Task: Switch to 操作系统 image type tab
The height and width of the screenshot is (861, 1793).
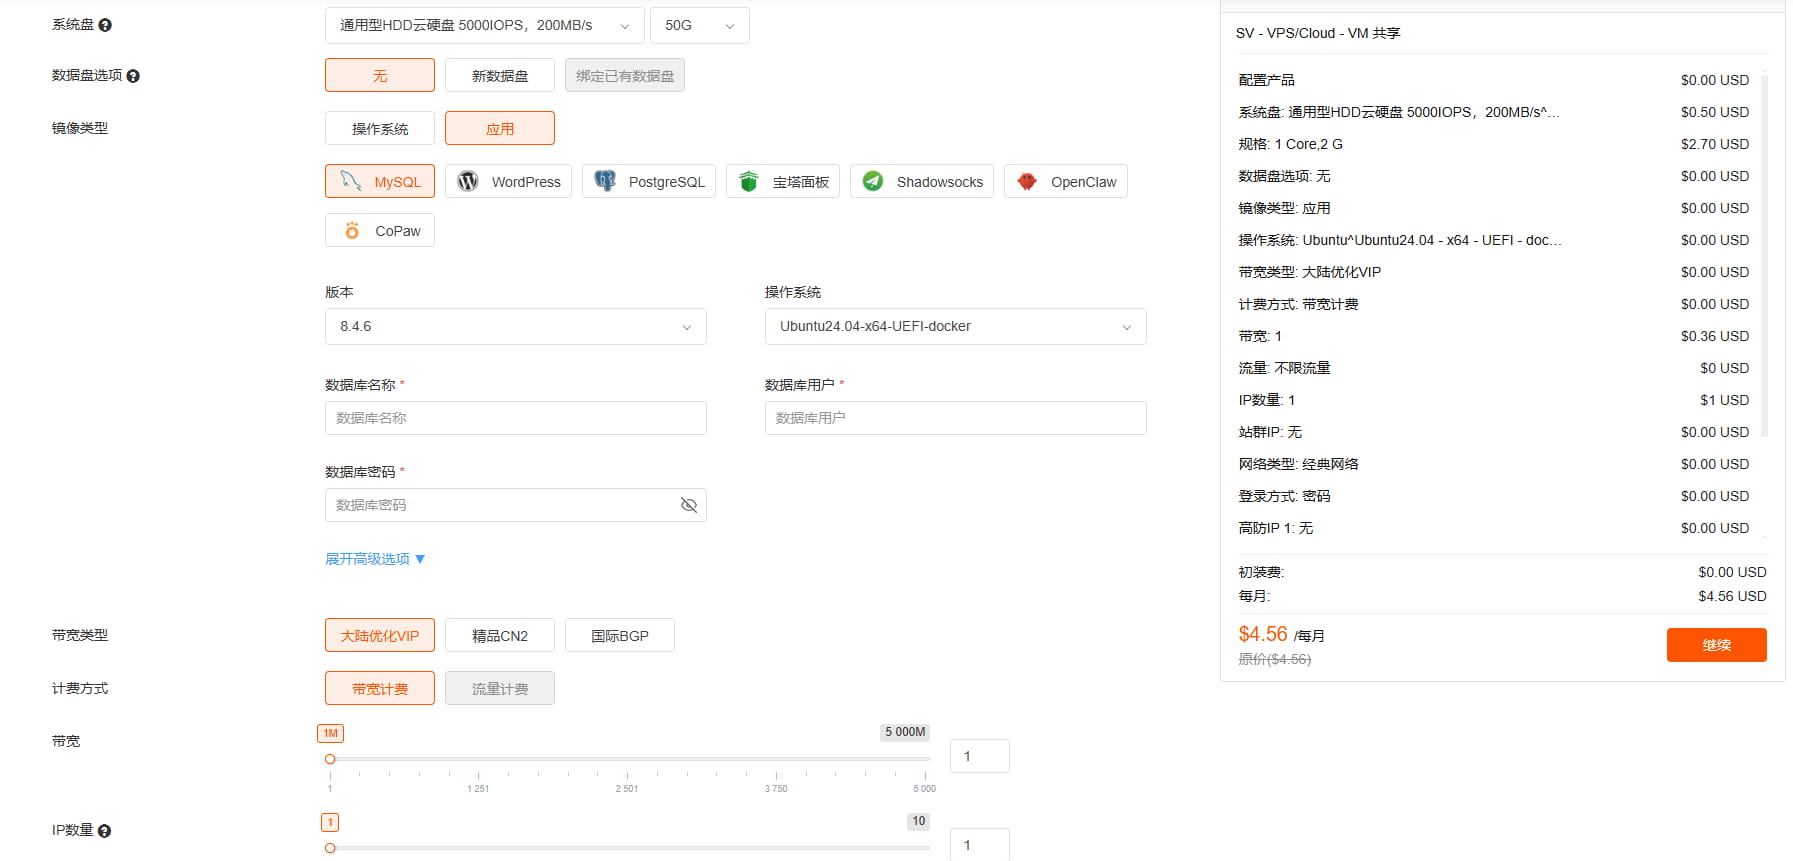Action: pos(380,129)
